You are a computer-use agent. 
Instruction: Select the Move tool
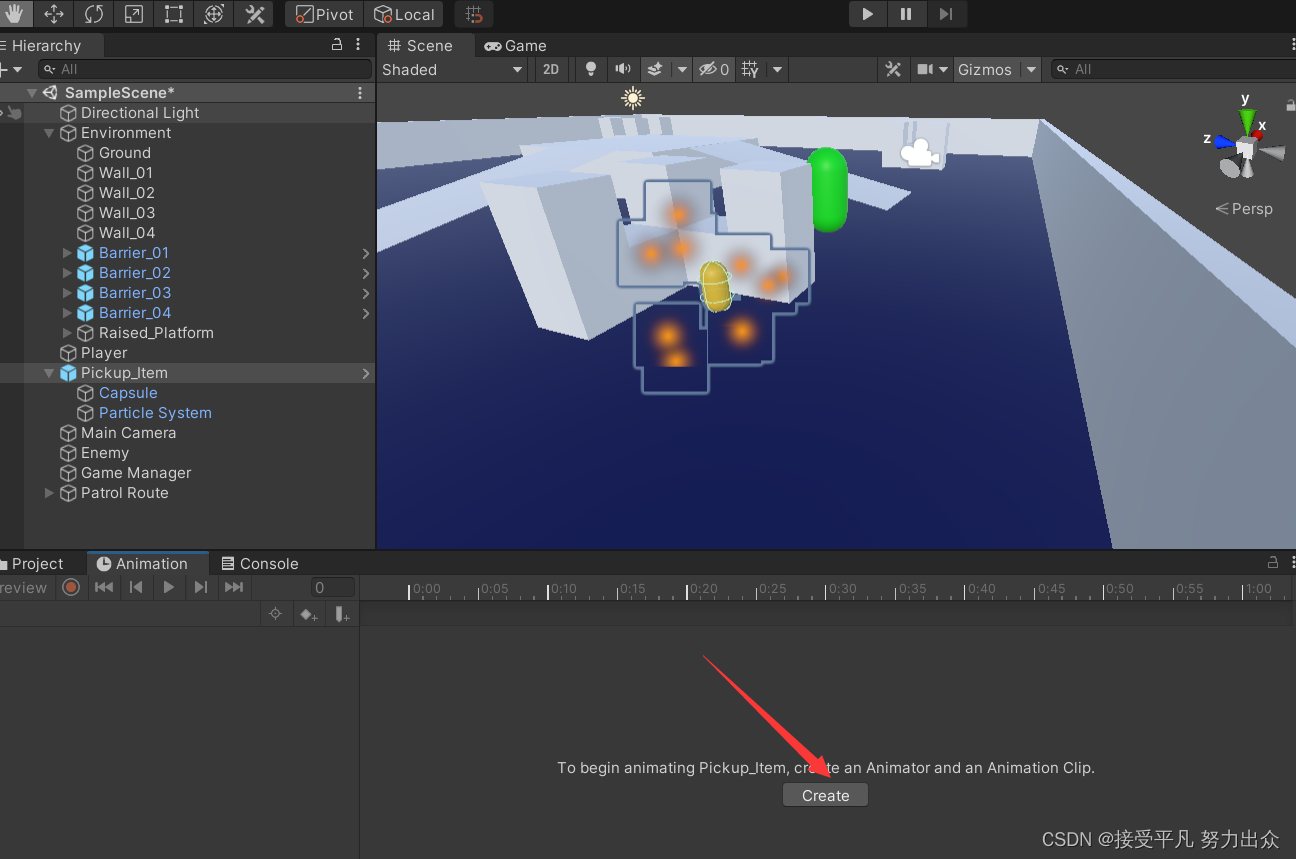tap(53, 14)
